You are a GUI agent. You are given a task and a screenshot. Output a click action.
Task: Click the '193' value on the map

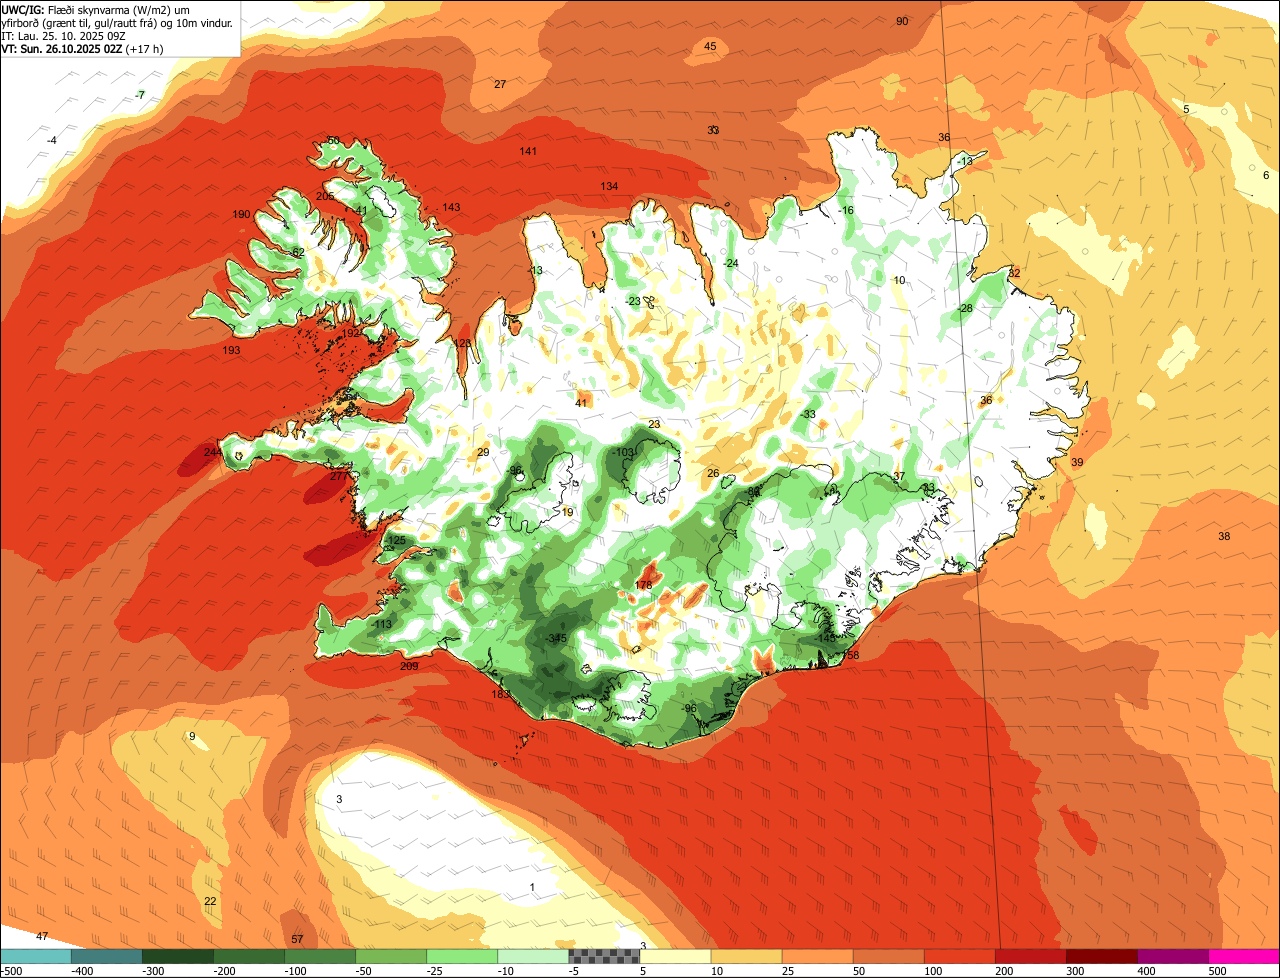pos(231,351)
